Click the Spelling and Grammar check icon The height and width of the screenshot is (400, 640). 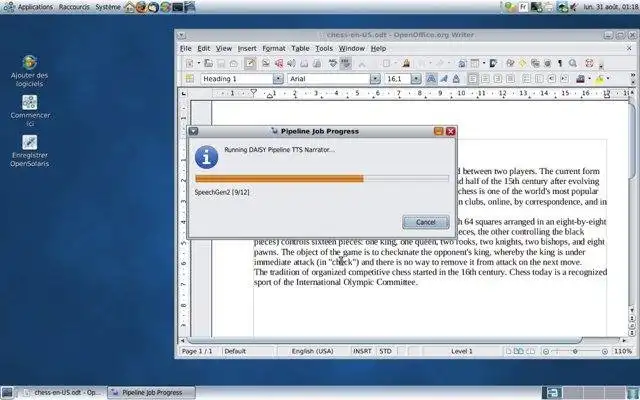click(x=333, y=63)
